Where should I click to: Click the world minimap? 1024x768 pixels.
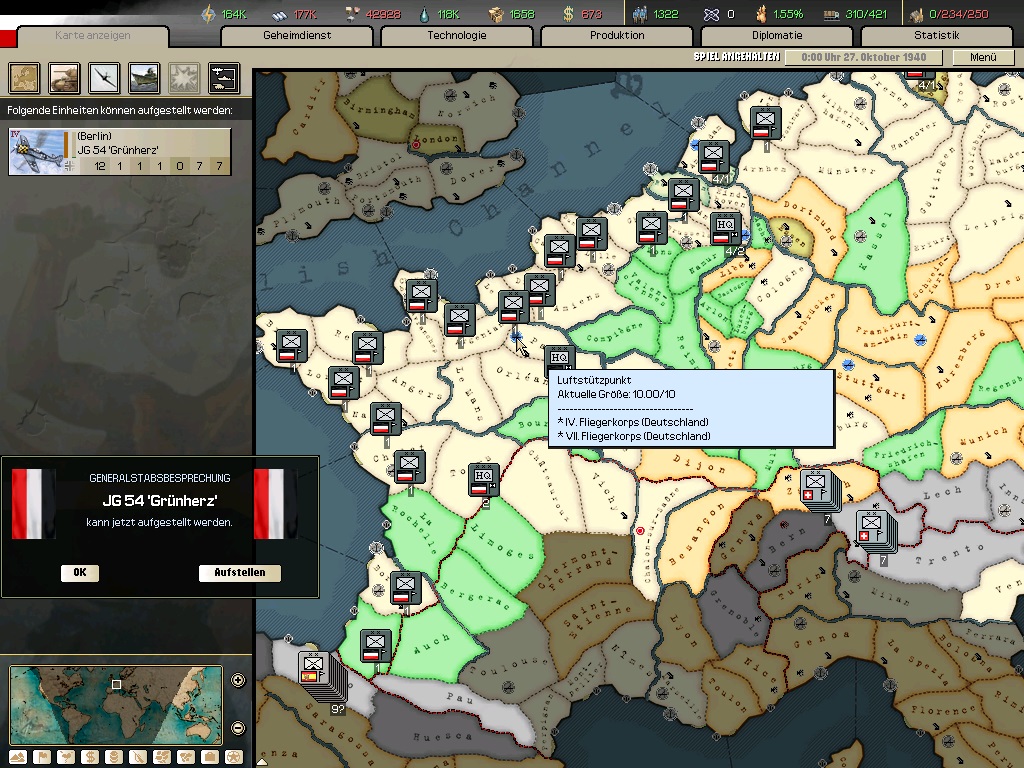pos(115,703)
